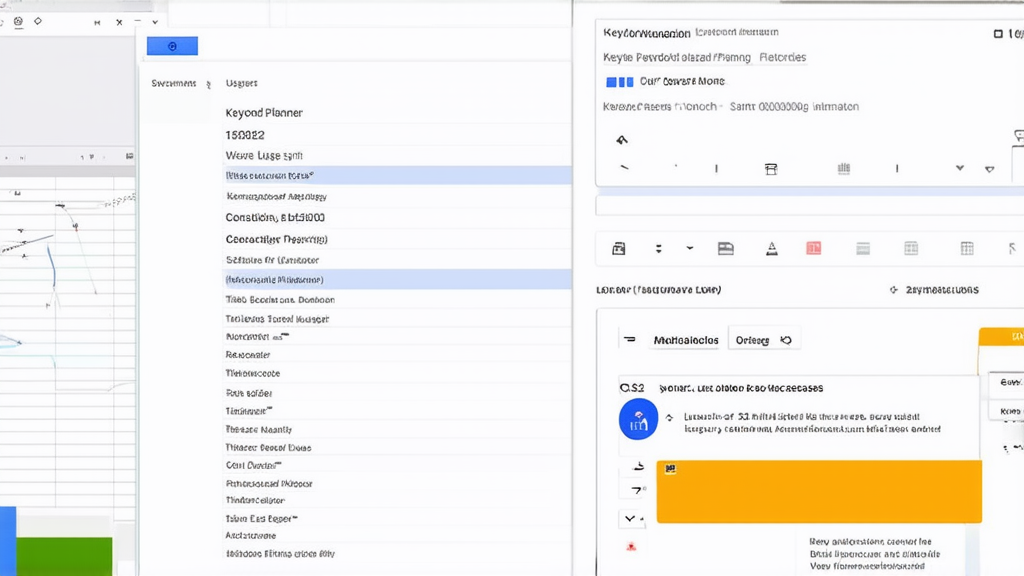The height and width of the screenshot is (576, 1024).
Task: Click the blue button with circle icon
Action: pos(172,46)
